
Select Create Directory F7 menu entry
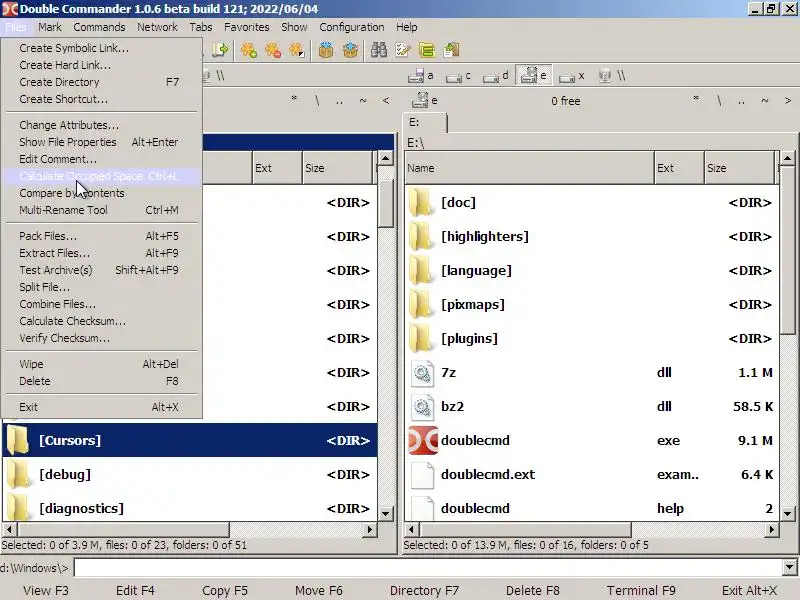[x=100, y=82]
